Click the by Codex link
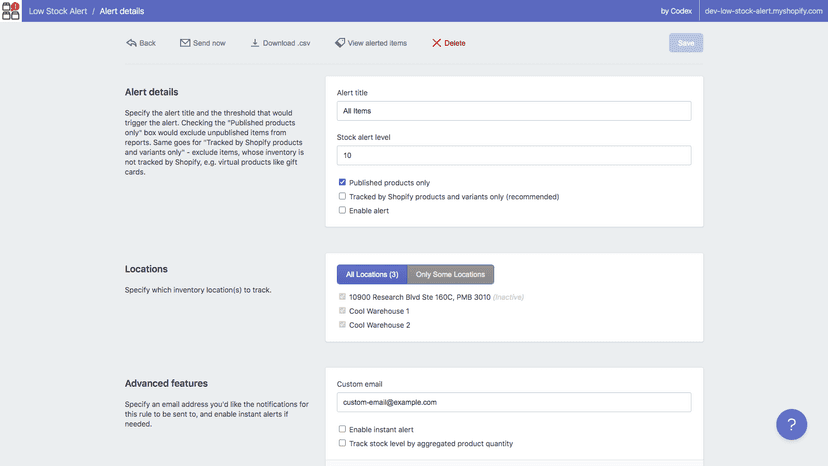Image resolution: width=828 pixels, height=466 pixels. 676,11
